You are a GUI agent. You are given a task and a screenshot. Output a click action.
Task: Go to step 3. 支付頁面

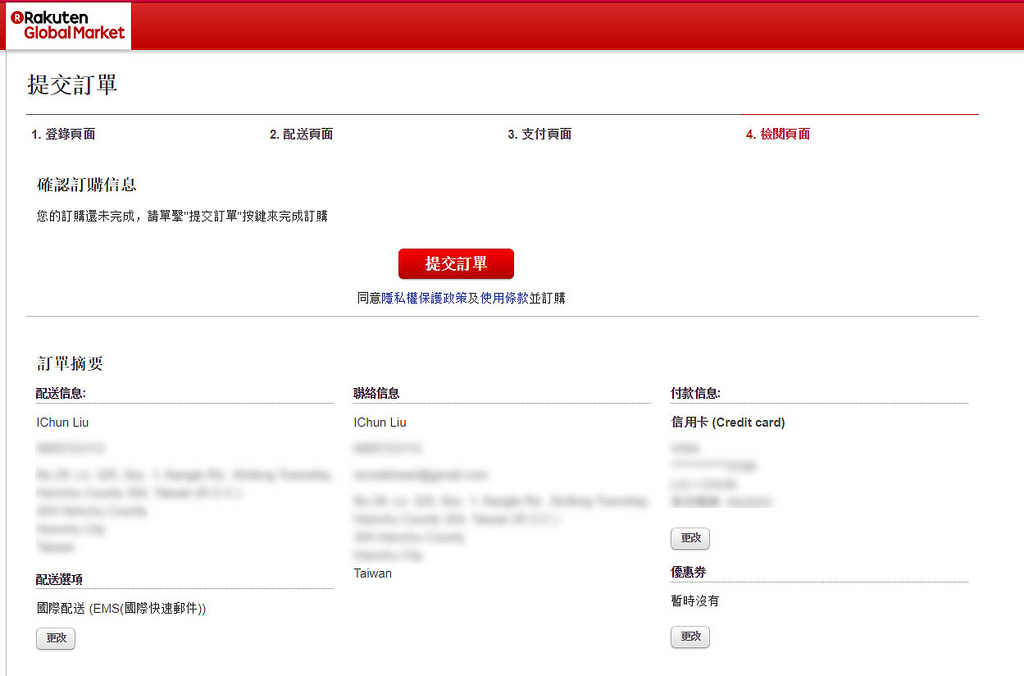[540, 134]
